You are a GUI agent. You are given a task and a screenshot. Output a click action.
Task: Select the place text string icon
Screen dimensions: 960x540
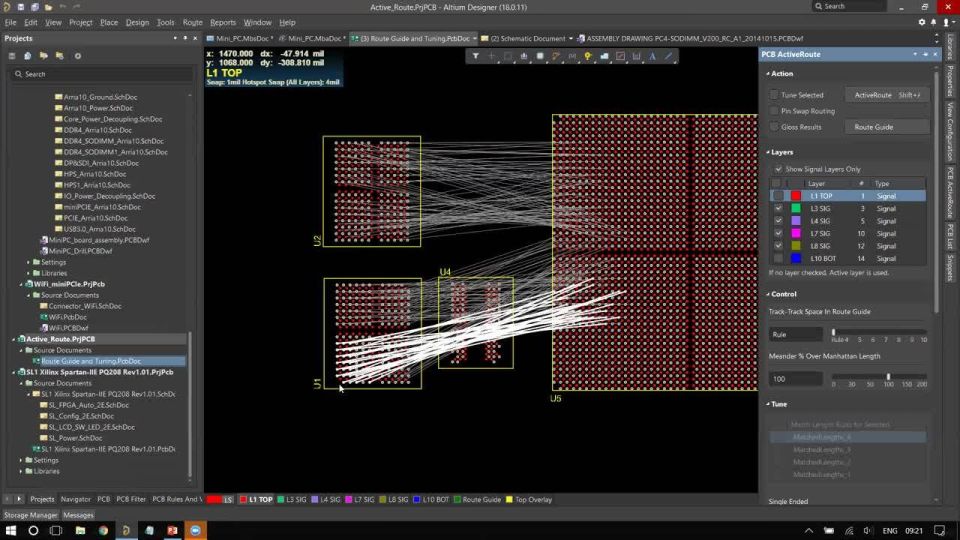[x=653, y=56]
